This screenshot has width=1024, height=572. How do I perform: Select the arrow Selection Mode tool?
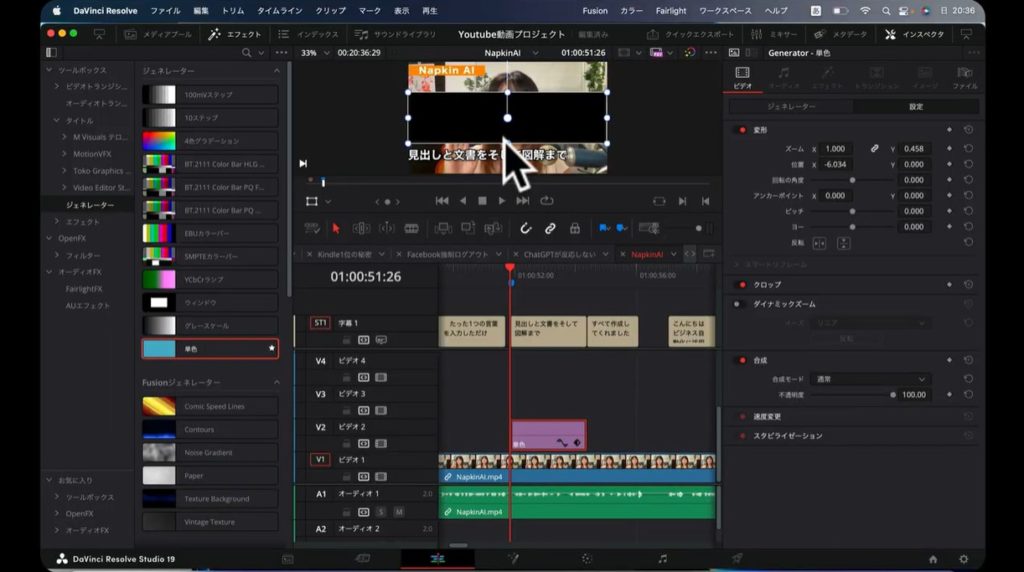point(336,228)
